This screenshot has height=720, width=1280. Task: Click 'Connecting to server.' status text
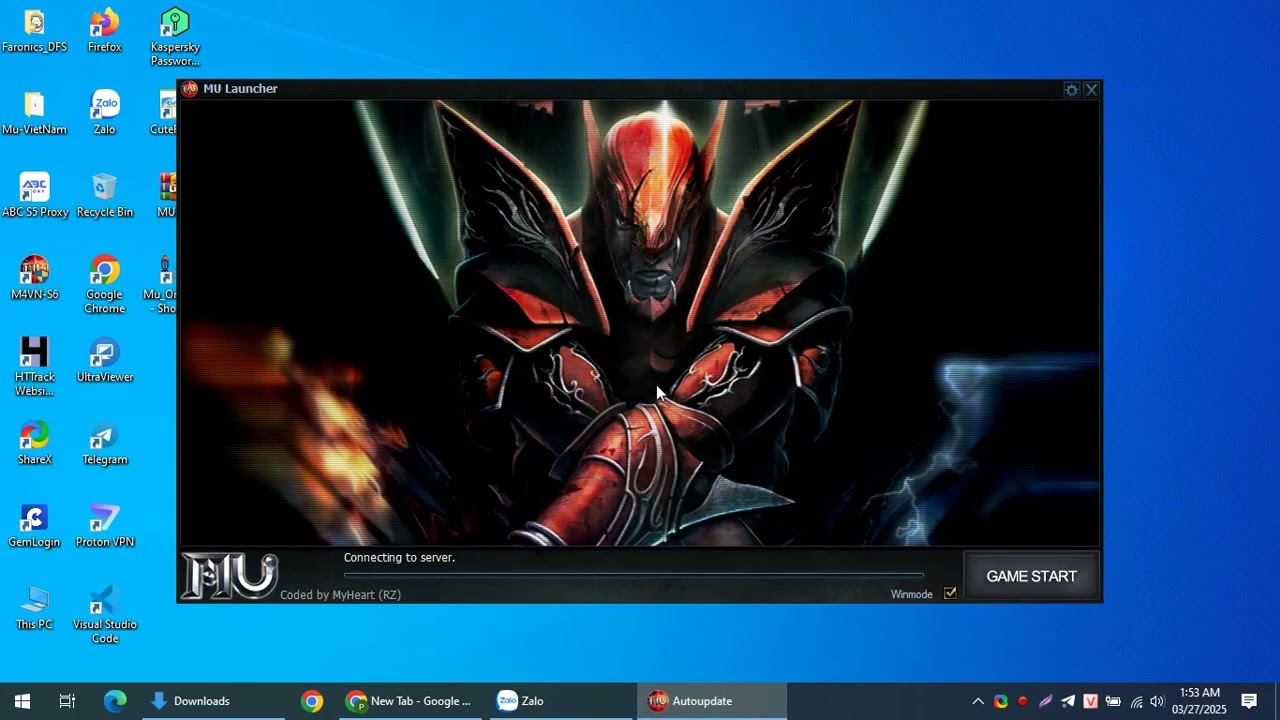pyautogui.click(x=399, y=558)
